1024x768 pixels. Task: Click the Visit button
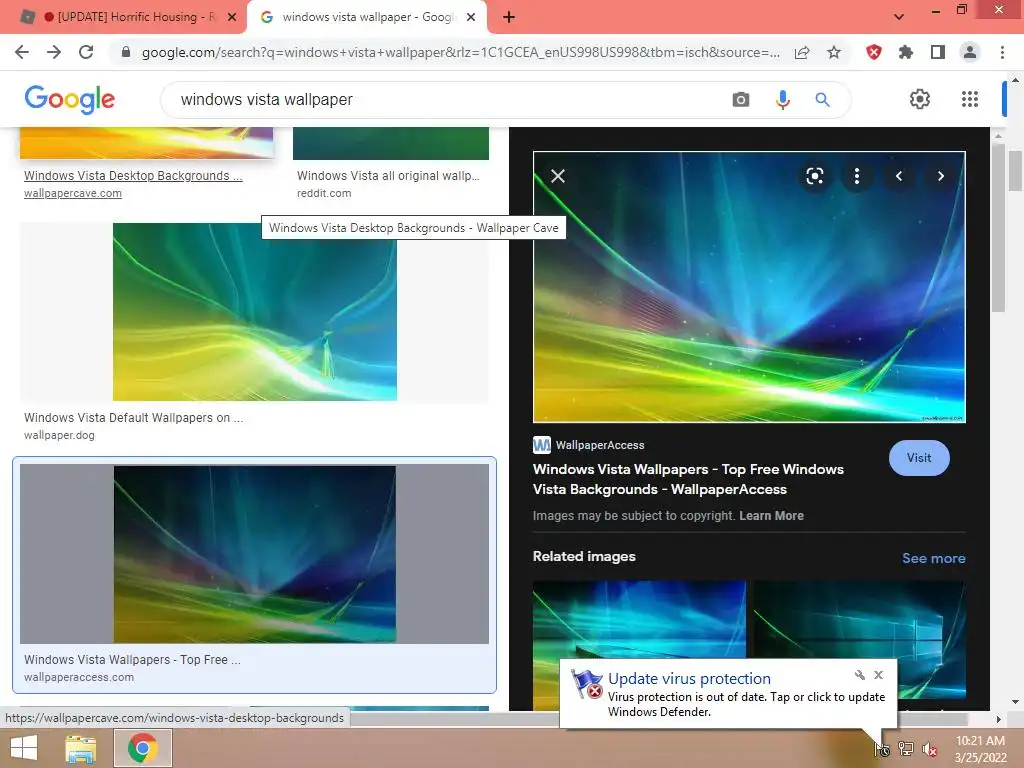click(919, 458)
